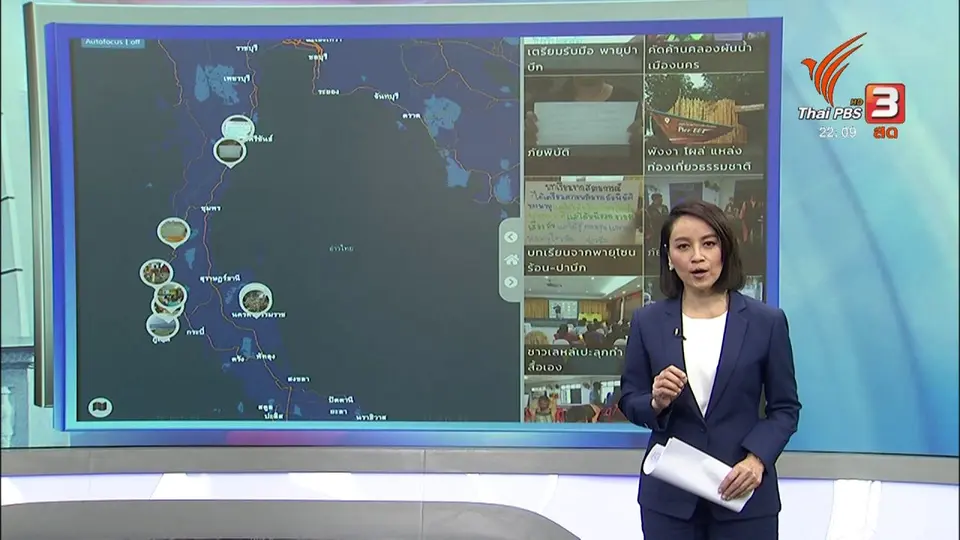Open the ภัยพิบัติ story card
960x540 pixels.
[x=583, y=127]
